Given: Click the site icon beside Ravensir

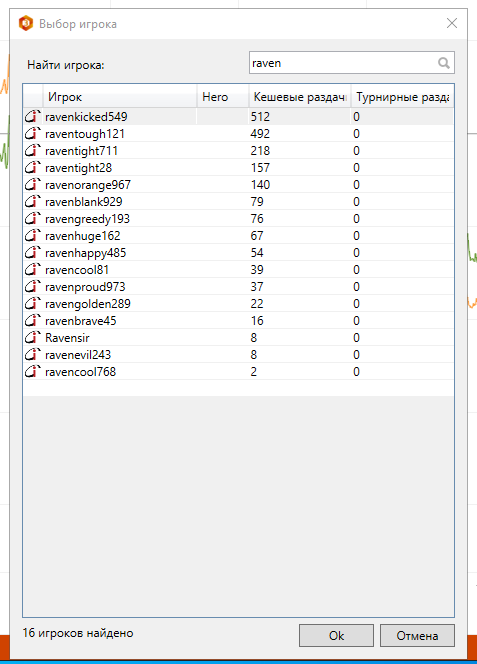Looking at the screenshot, I should pyautogui.click(x=33, y=338).
